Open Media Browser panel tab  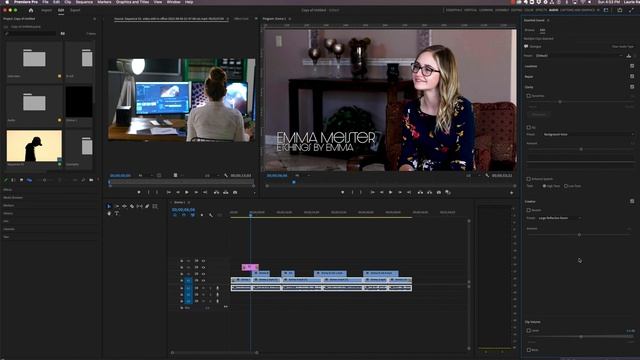(13, 198)
